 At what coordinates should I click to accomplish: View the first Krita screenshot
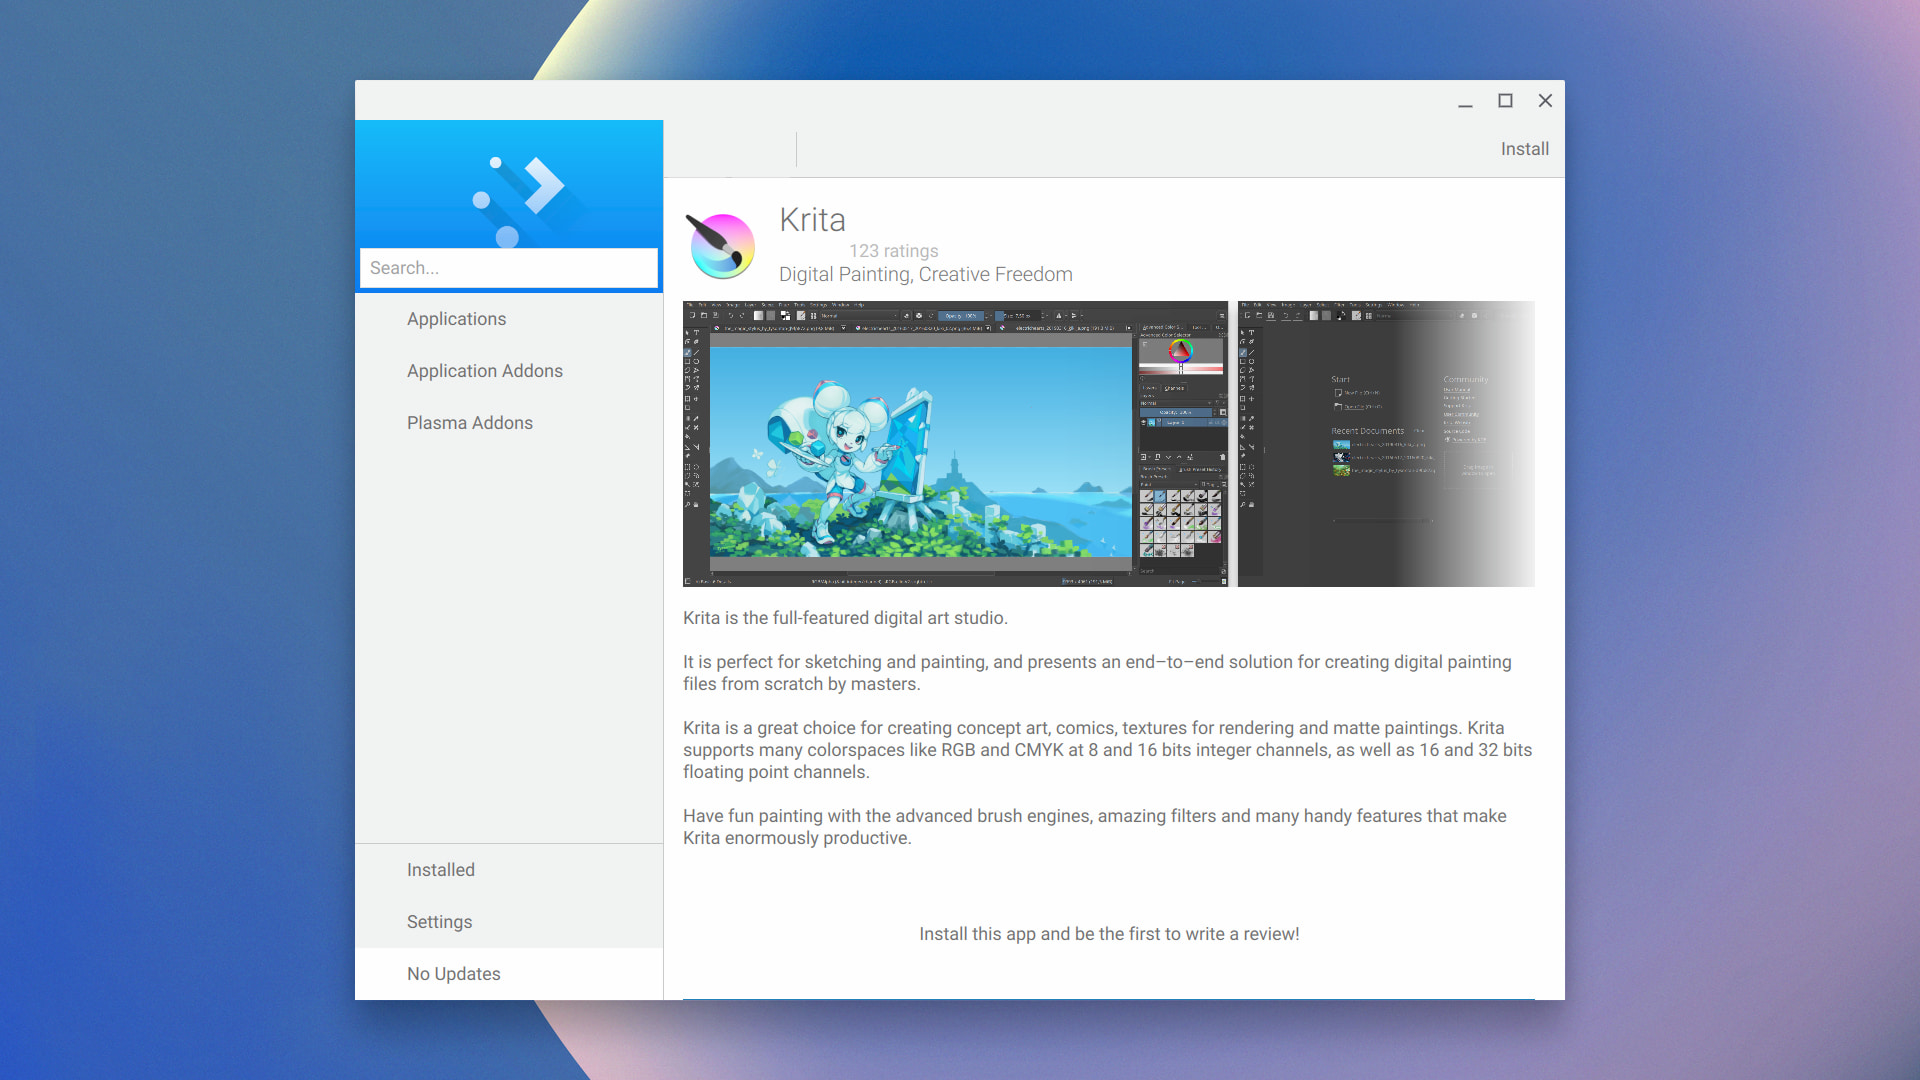953,443
